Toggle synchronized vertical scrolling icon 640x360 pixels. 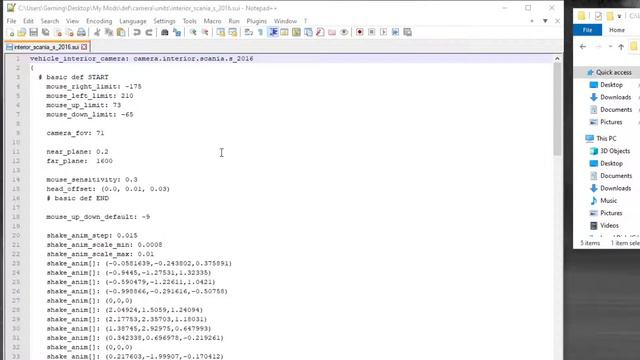click(221, 32)
